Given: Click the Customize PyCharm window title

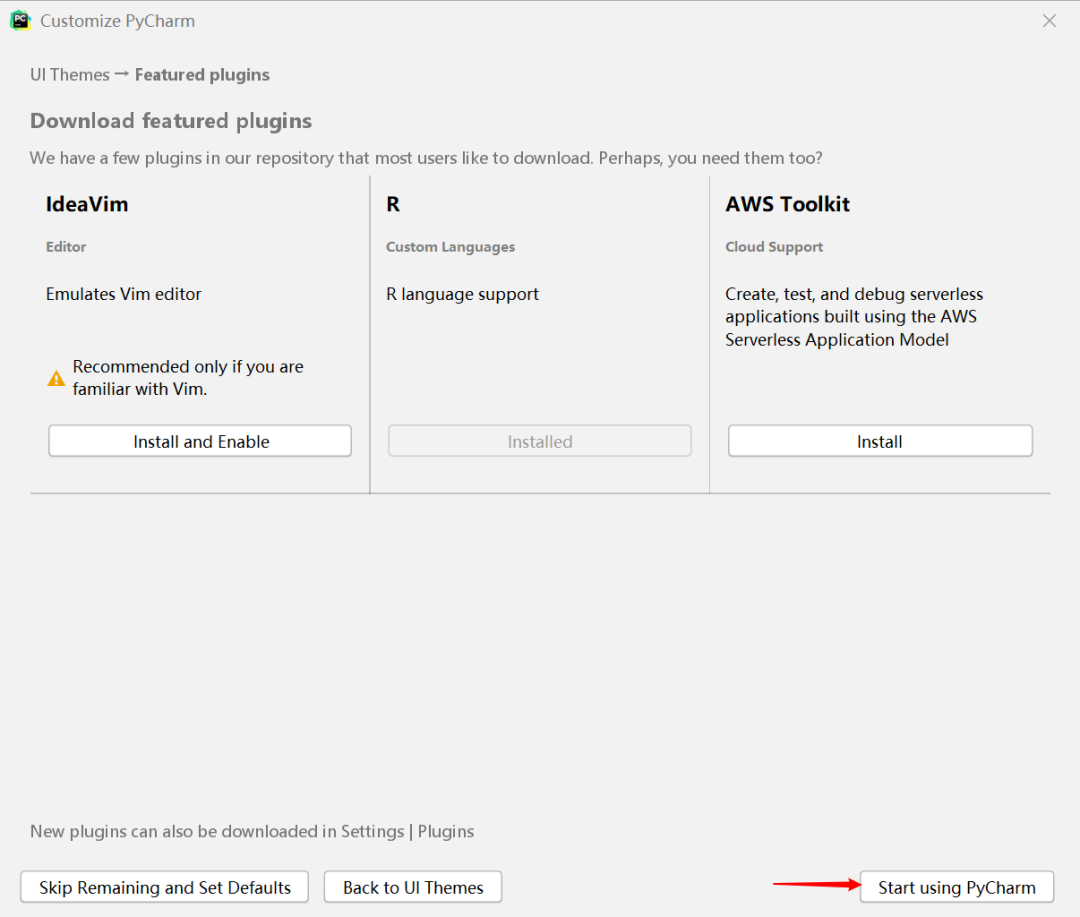Looking at the screenshot, I should pos(118,21).
